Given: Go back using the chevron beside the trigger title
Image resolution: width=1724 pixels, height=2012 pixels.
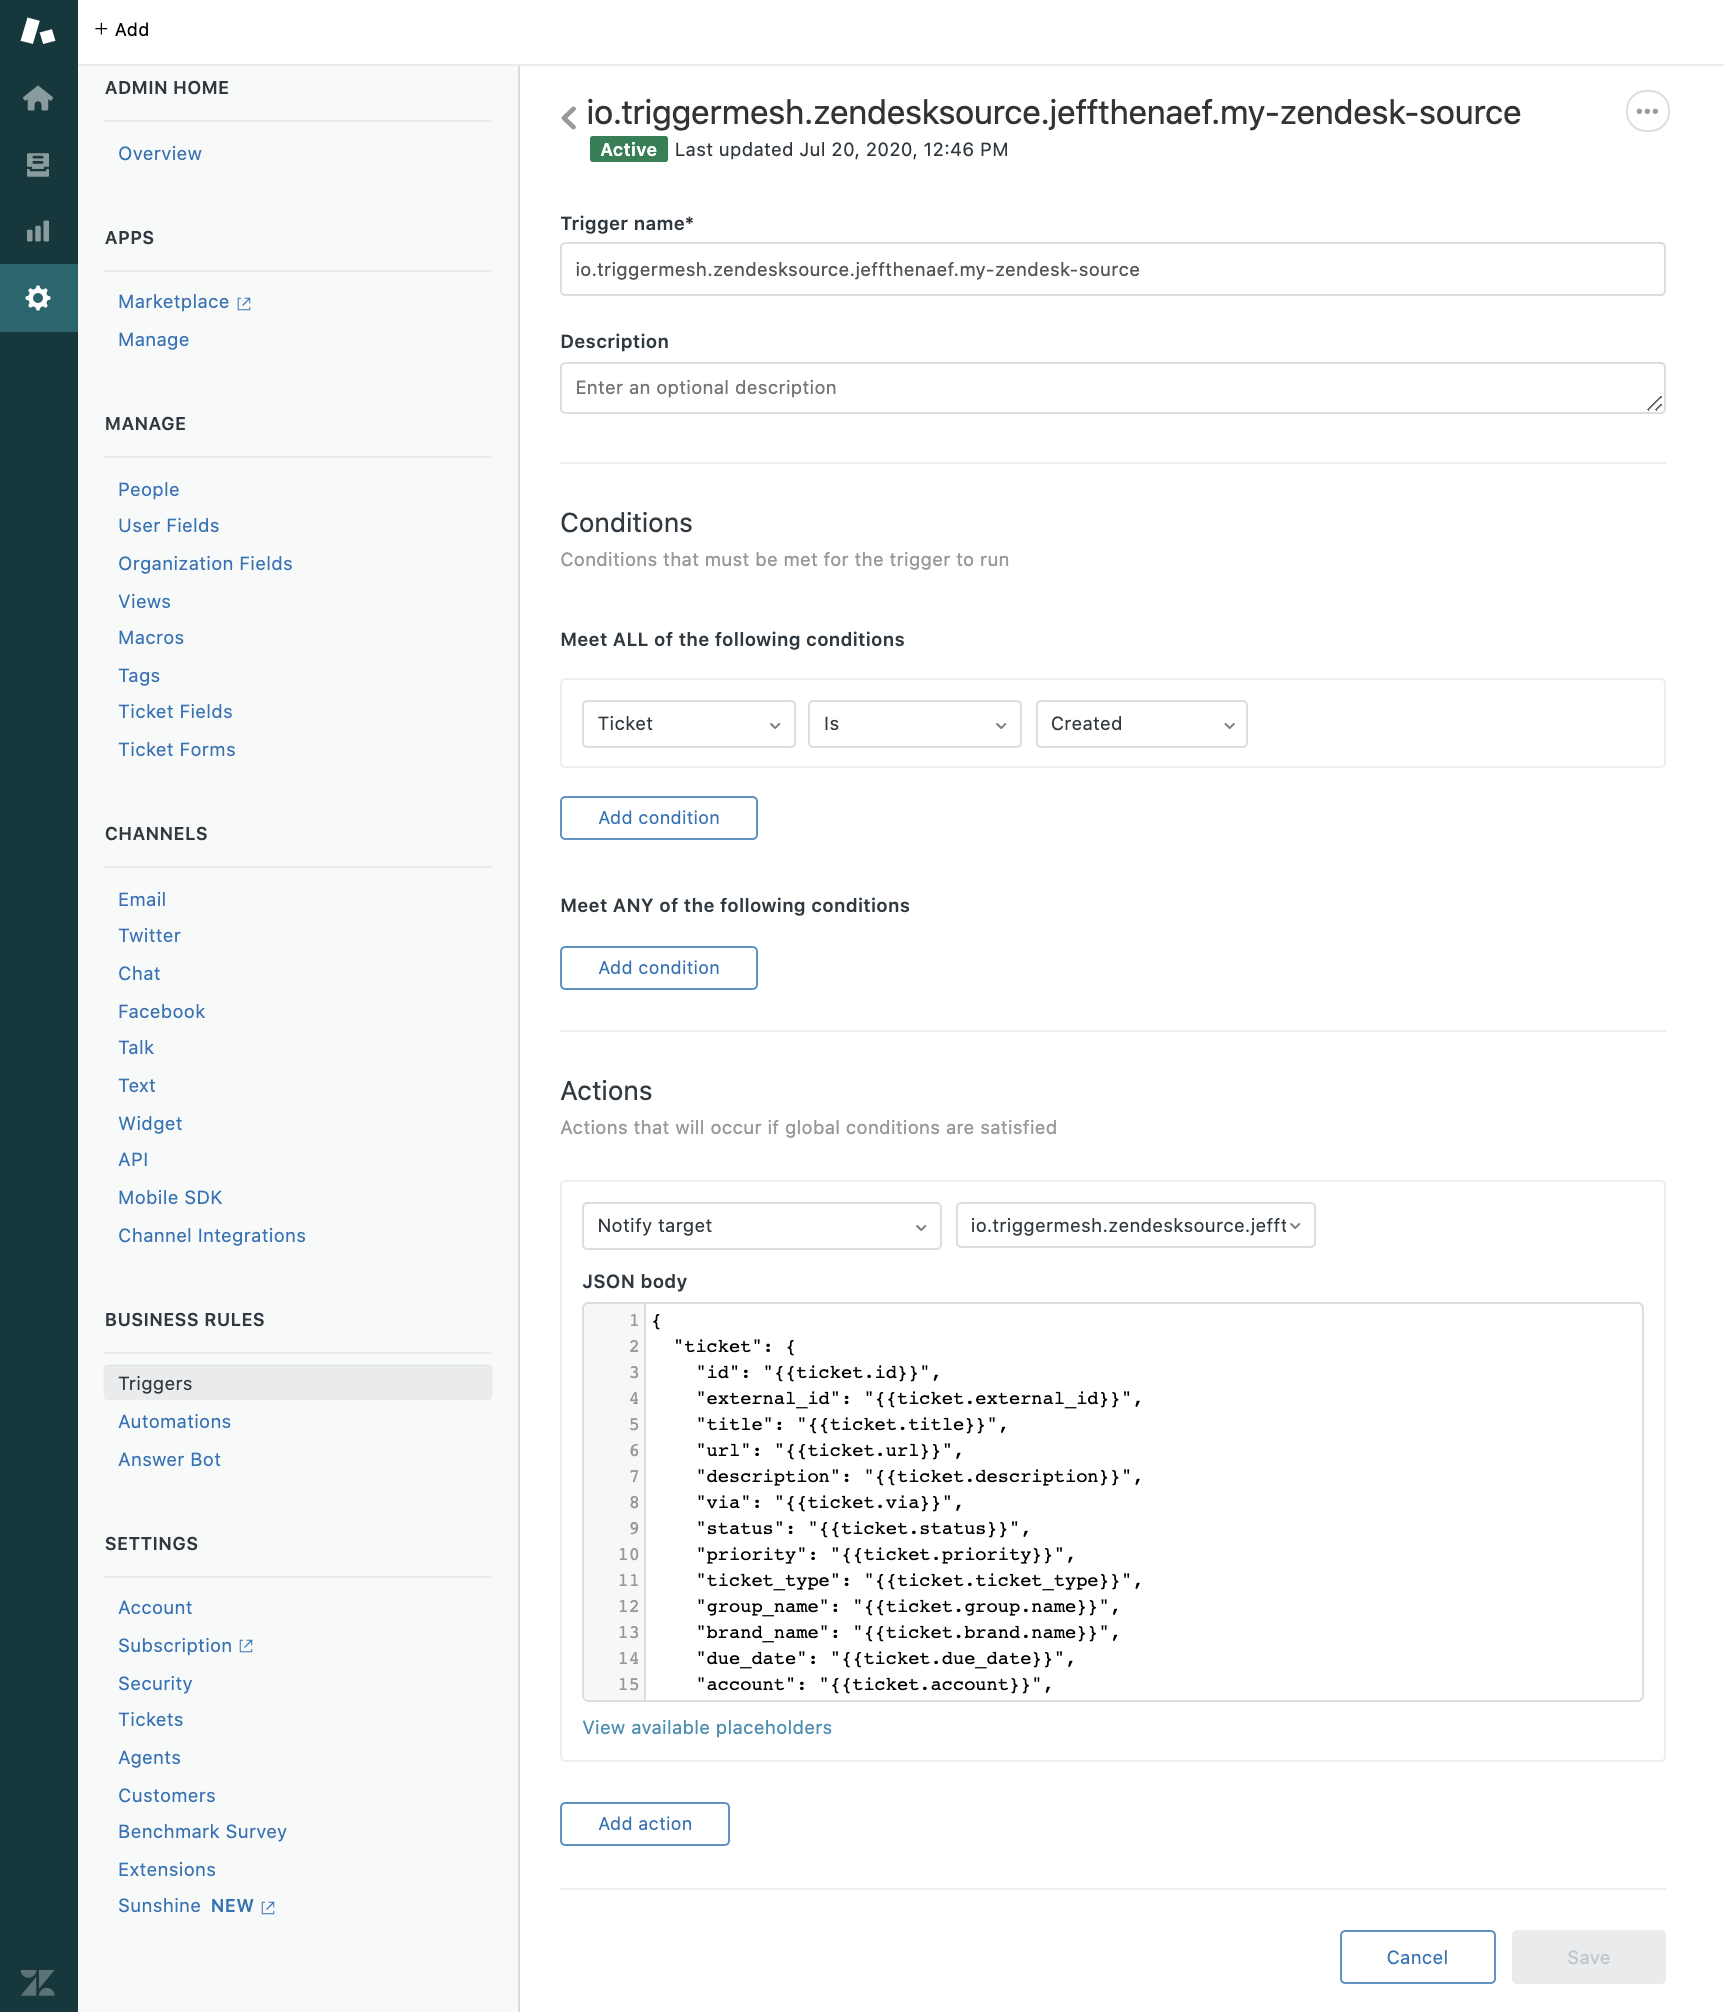Looking at the screenshot, I should tap(569, 117).
